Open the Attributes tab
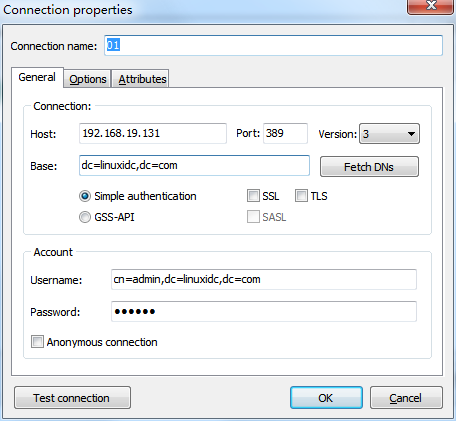This screenshot has height=421, width=456. pos(140,79)
